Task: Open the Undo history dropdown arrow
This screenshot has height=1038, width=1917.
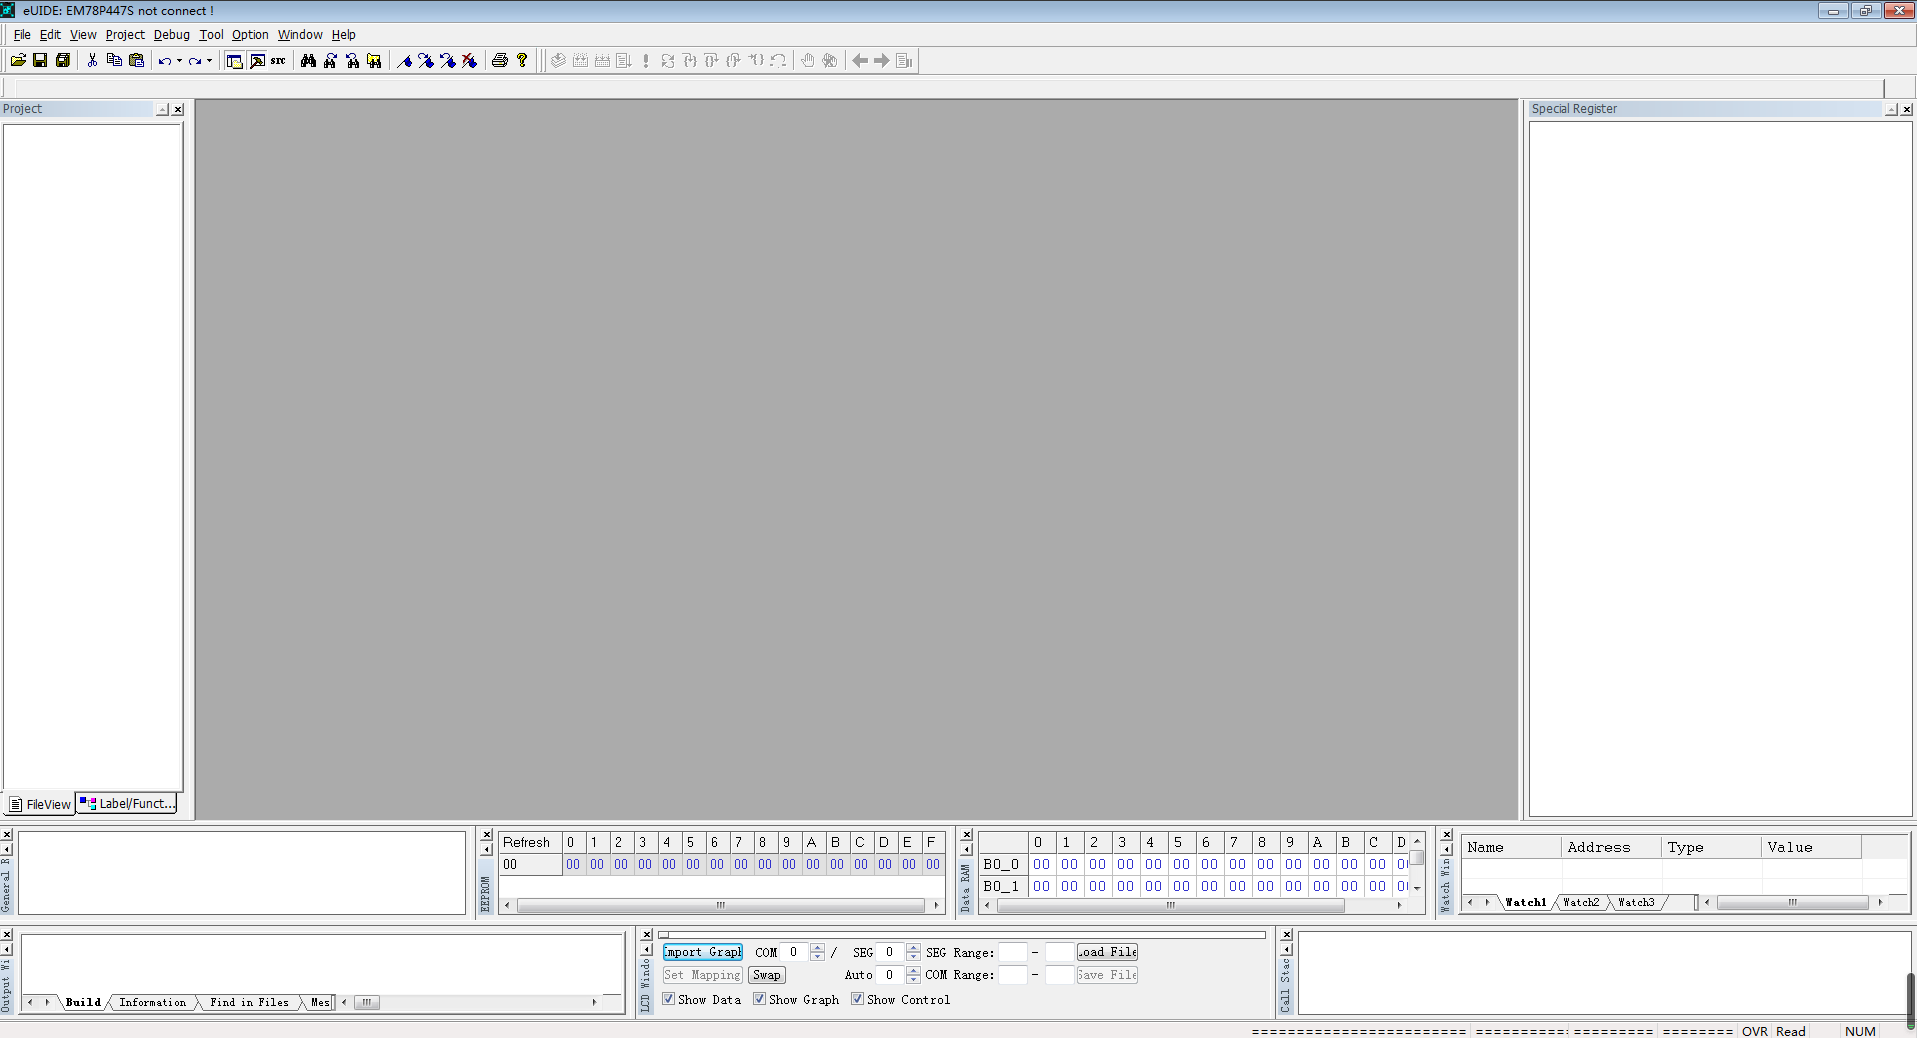Action: point(179,61)
